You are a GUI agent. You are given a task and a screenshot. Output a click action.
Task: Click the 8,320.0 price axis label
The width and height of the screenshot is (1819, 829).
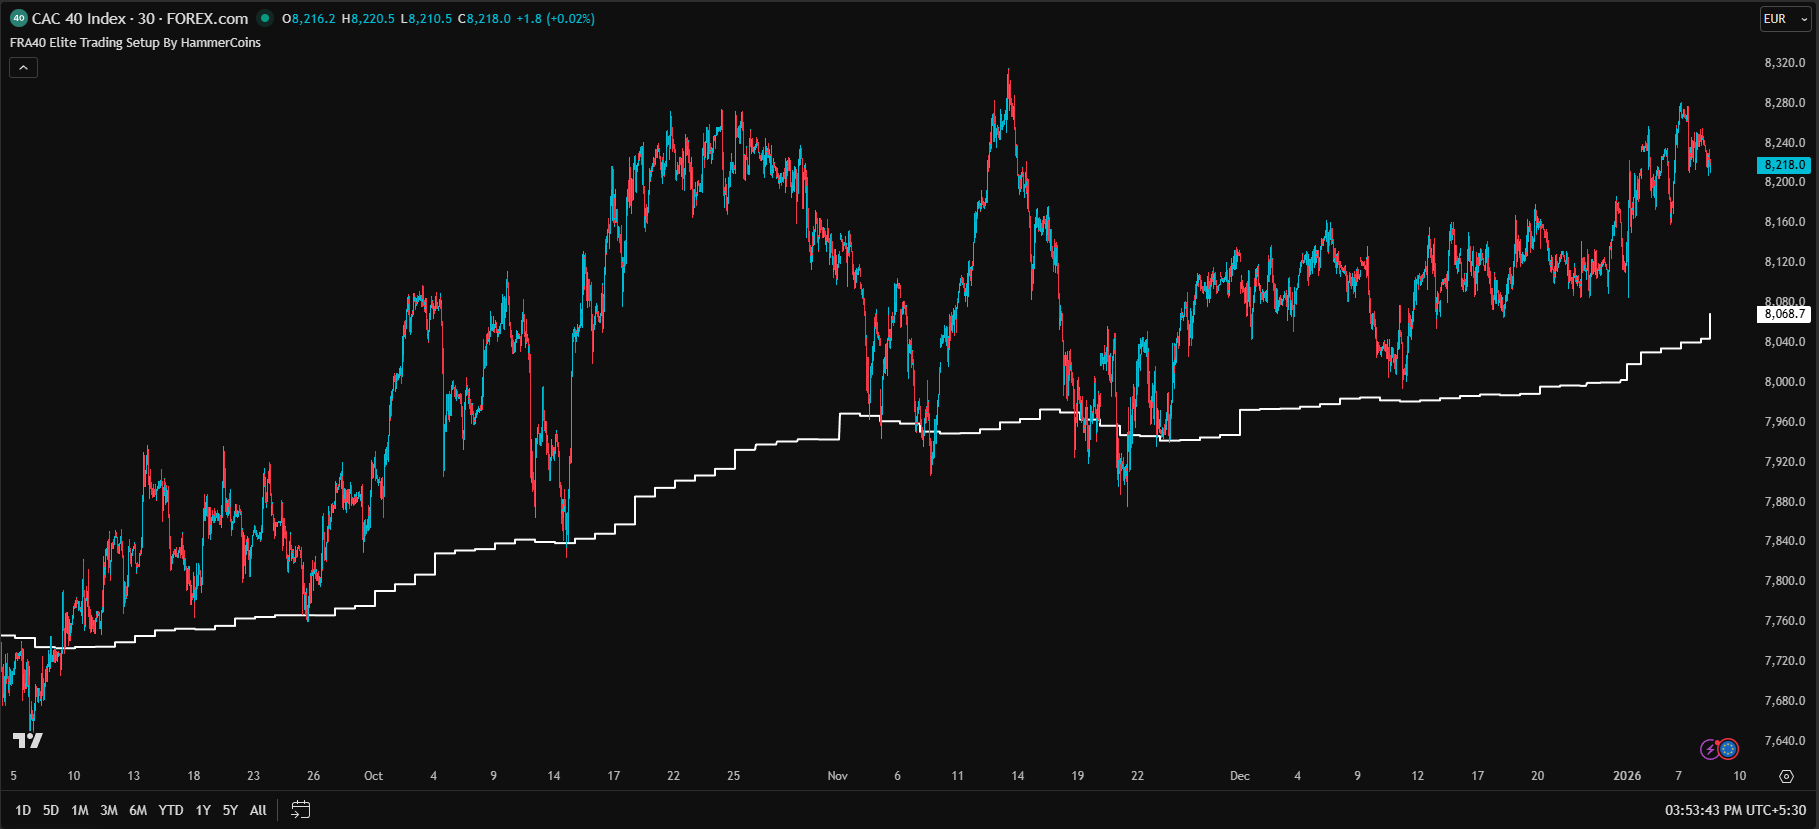(1785, 62)
